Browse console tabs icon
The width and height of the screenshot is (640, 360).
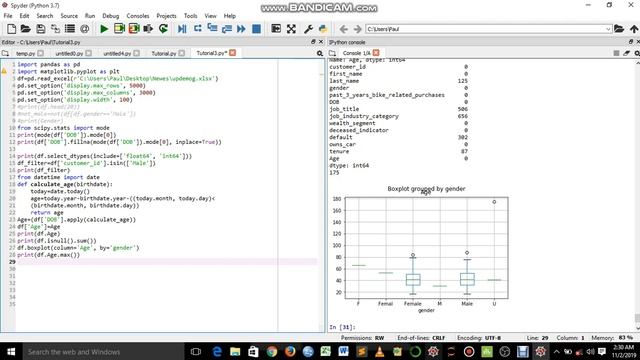pos(332,53)
